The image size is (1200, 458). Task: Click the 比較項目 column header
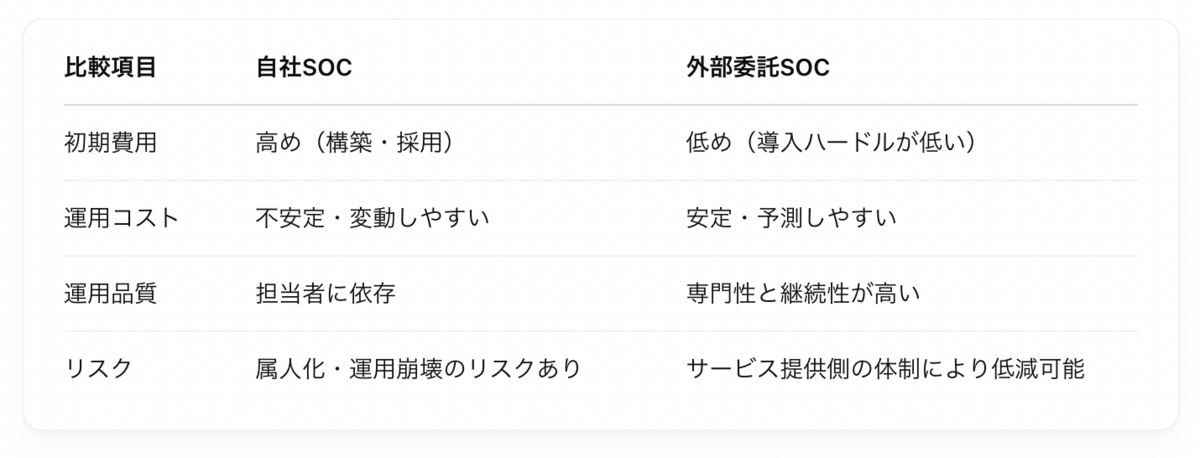point(110,68)
